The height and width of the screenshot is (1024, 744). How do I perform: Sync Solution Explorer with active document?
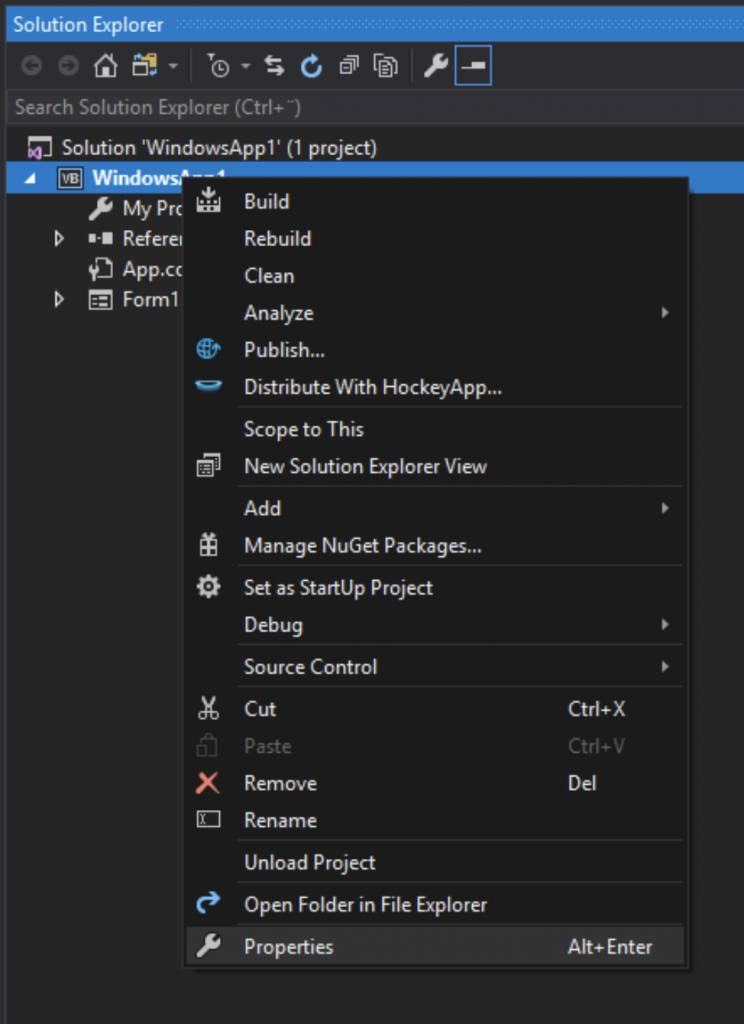275,65
